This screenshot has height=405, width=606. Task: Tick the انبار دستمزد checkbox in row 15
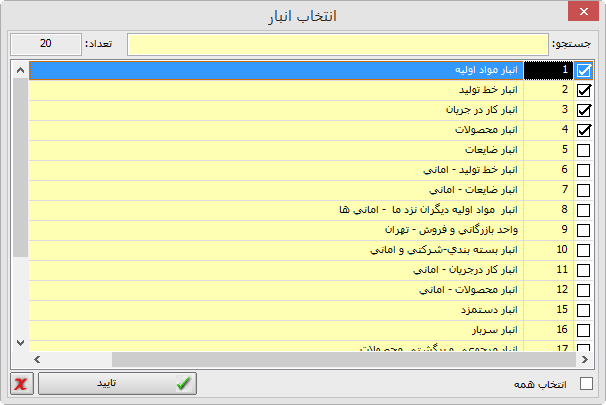pyautogui.click(x=584, y=310)
